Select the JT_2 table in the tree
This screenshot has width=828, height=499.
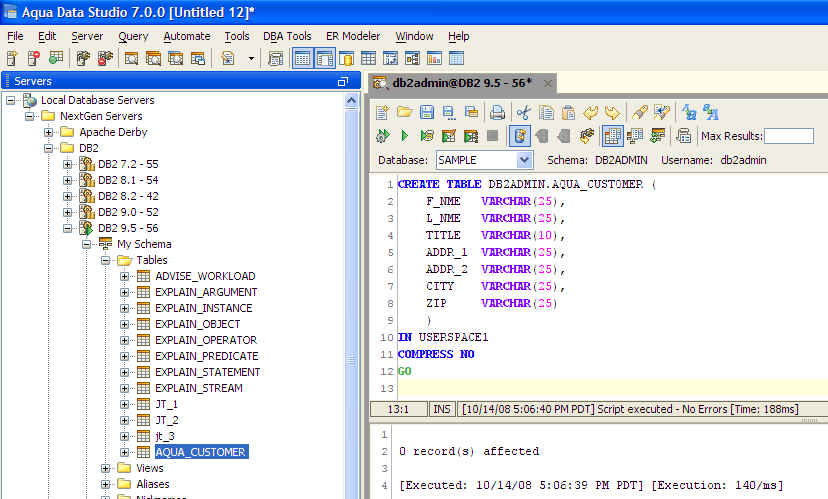coord(167,420)
